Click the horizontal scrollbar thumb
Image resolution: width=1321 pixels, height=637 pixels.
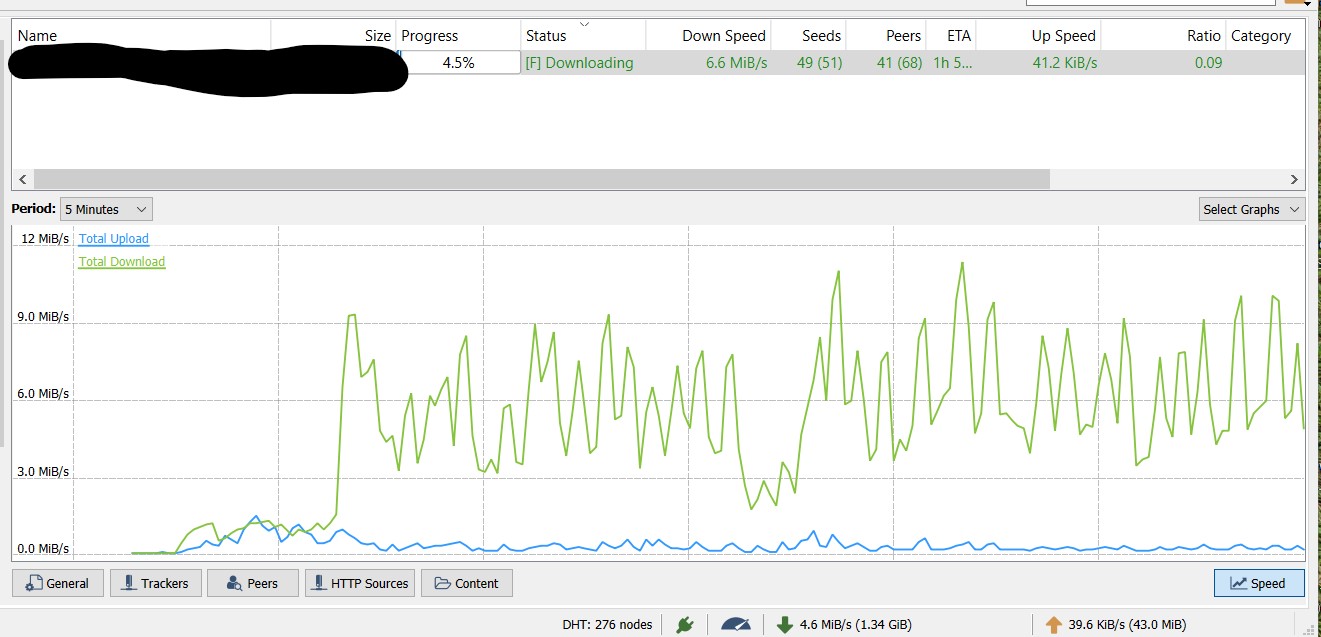tap(541, 180)
